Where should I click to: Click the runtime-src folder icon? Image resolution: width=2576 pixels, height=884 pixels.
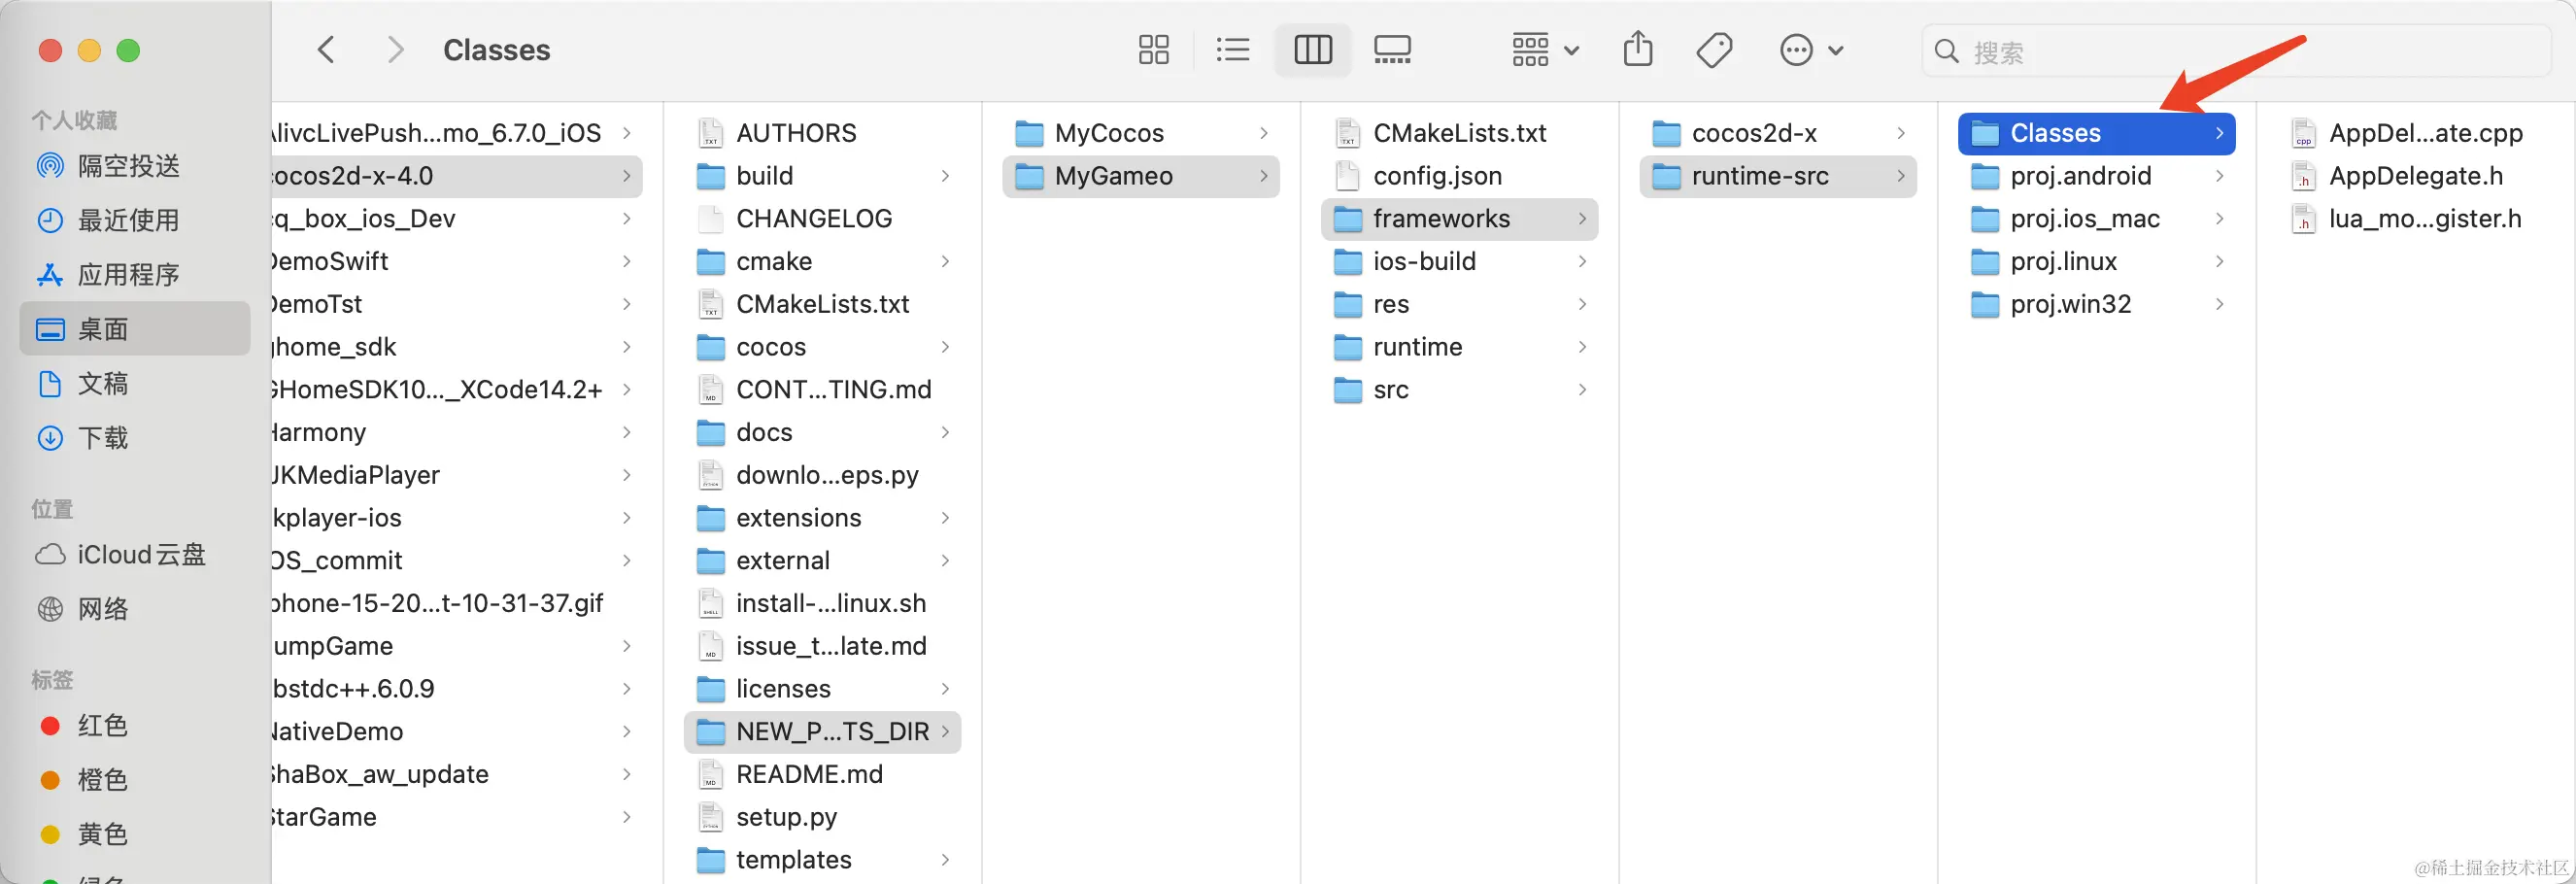point(1666,177)
